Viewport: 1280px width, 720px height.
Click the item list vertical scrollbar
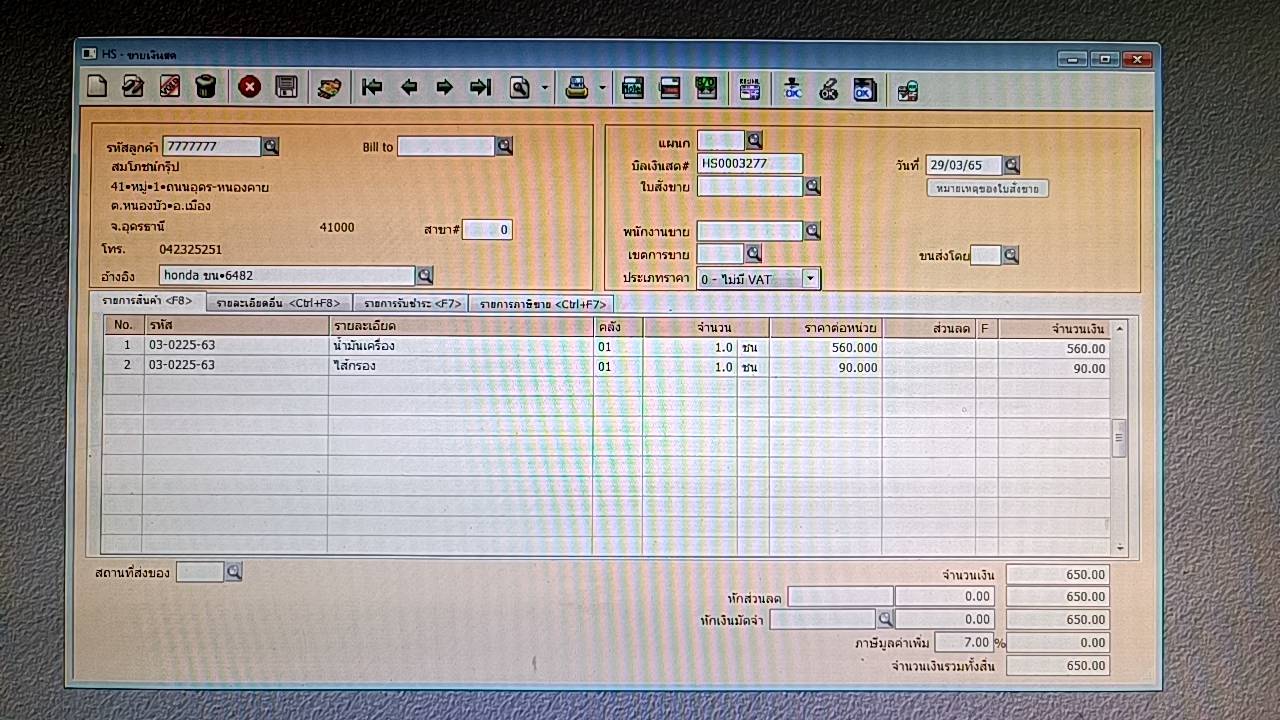pos(1119,437)
